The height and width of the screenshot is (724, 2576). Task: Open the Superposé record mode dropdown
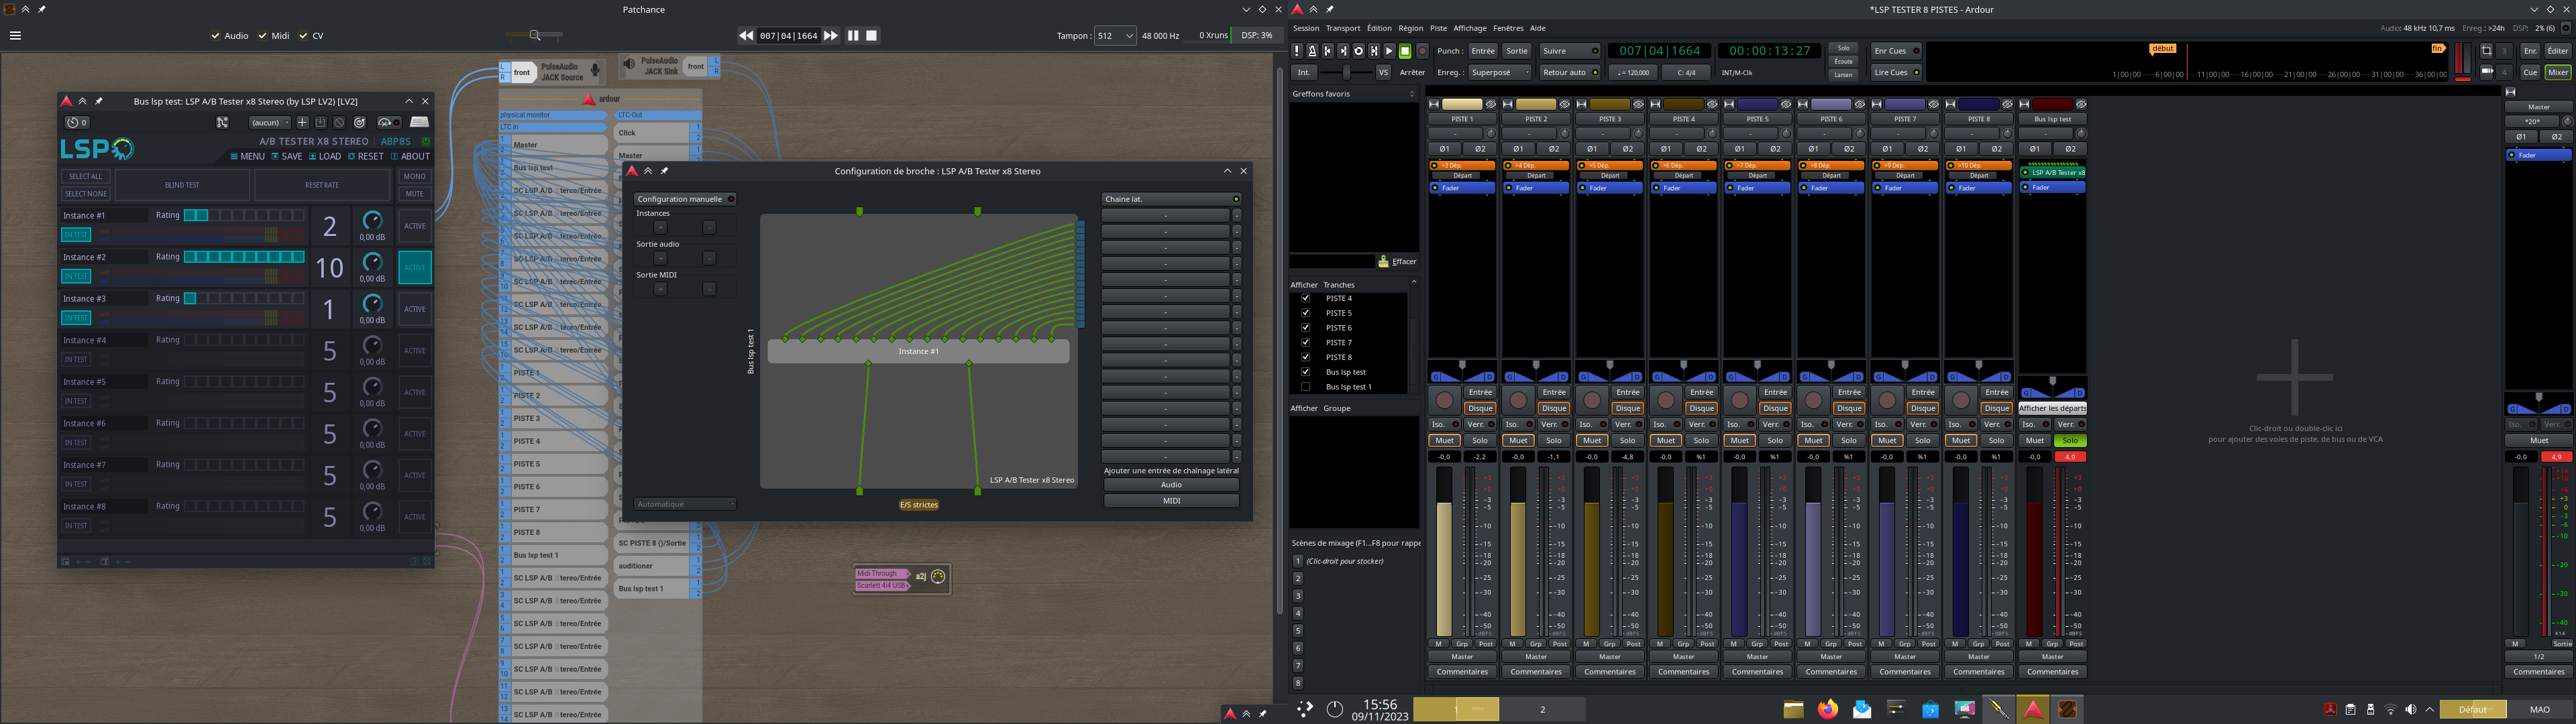pyautogui.click(x=1499, y=72)
